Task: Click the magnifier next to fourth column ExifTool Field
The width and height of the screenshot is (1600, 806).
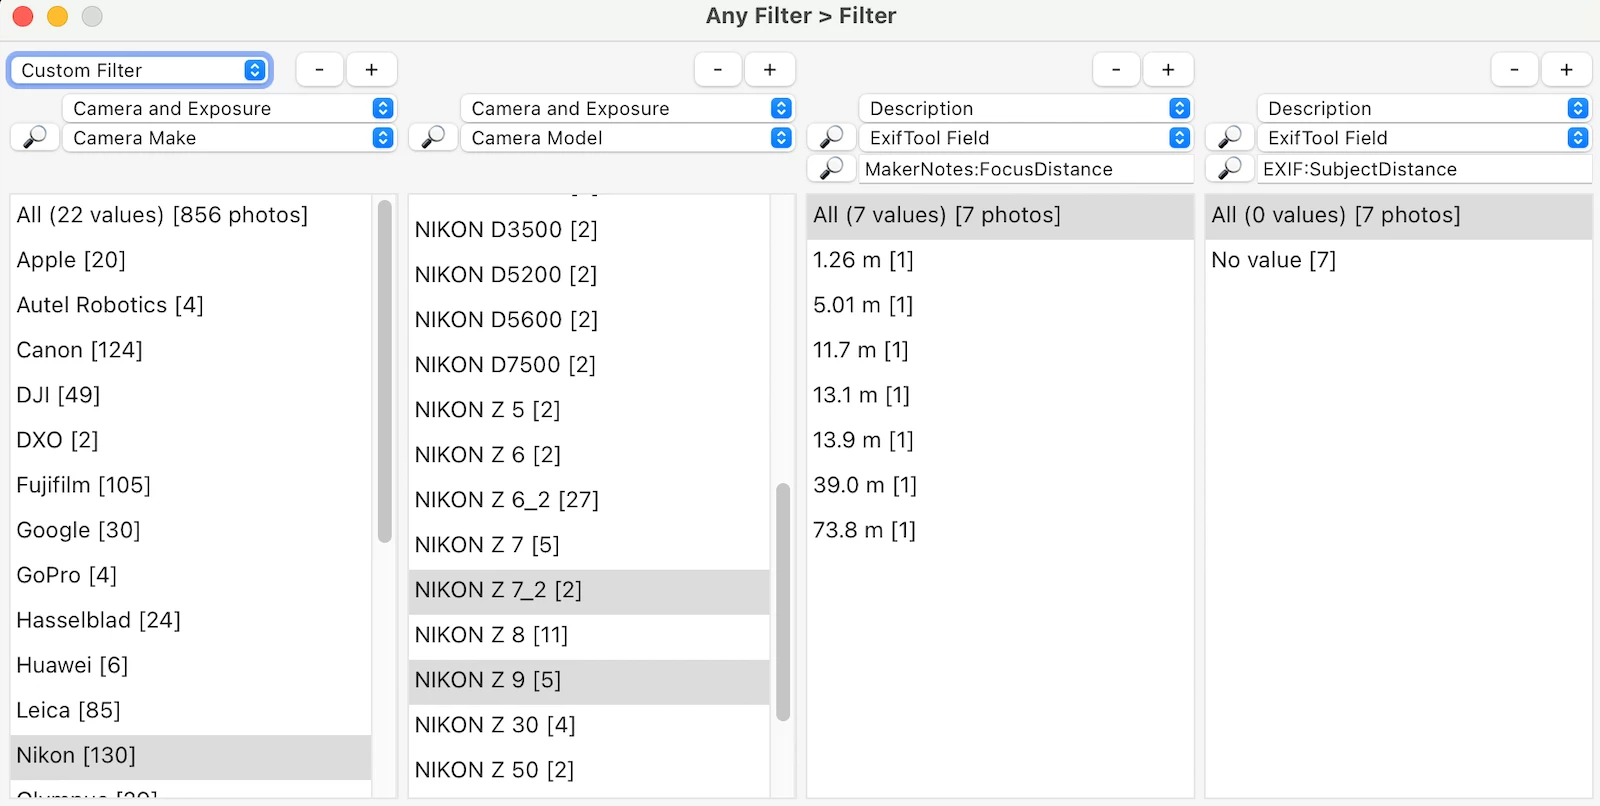Action: point(1229,137)
